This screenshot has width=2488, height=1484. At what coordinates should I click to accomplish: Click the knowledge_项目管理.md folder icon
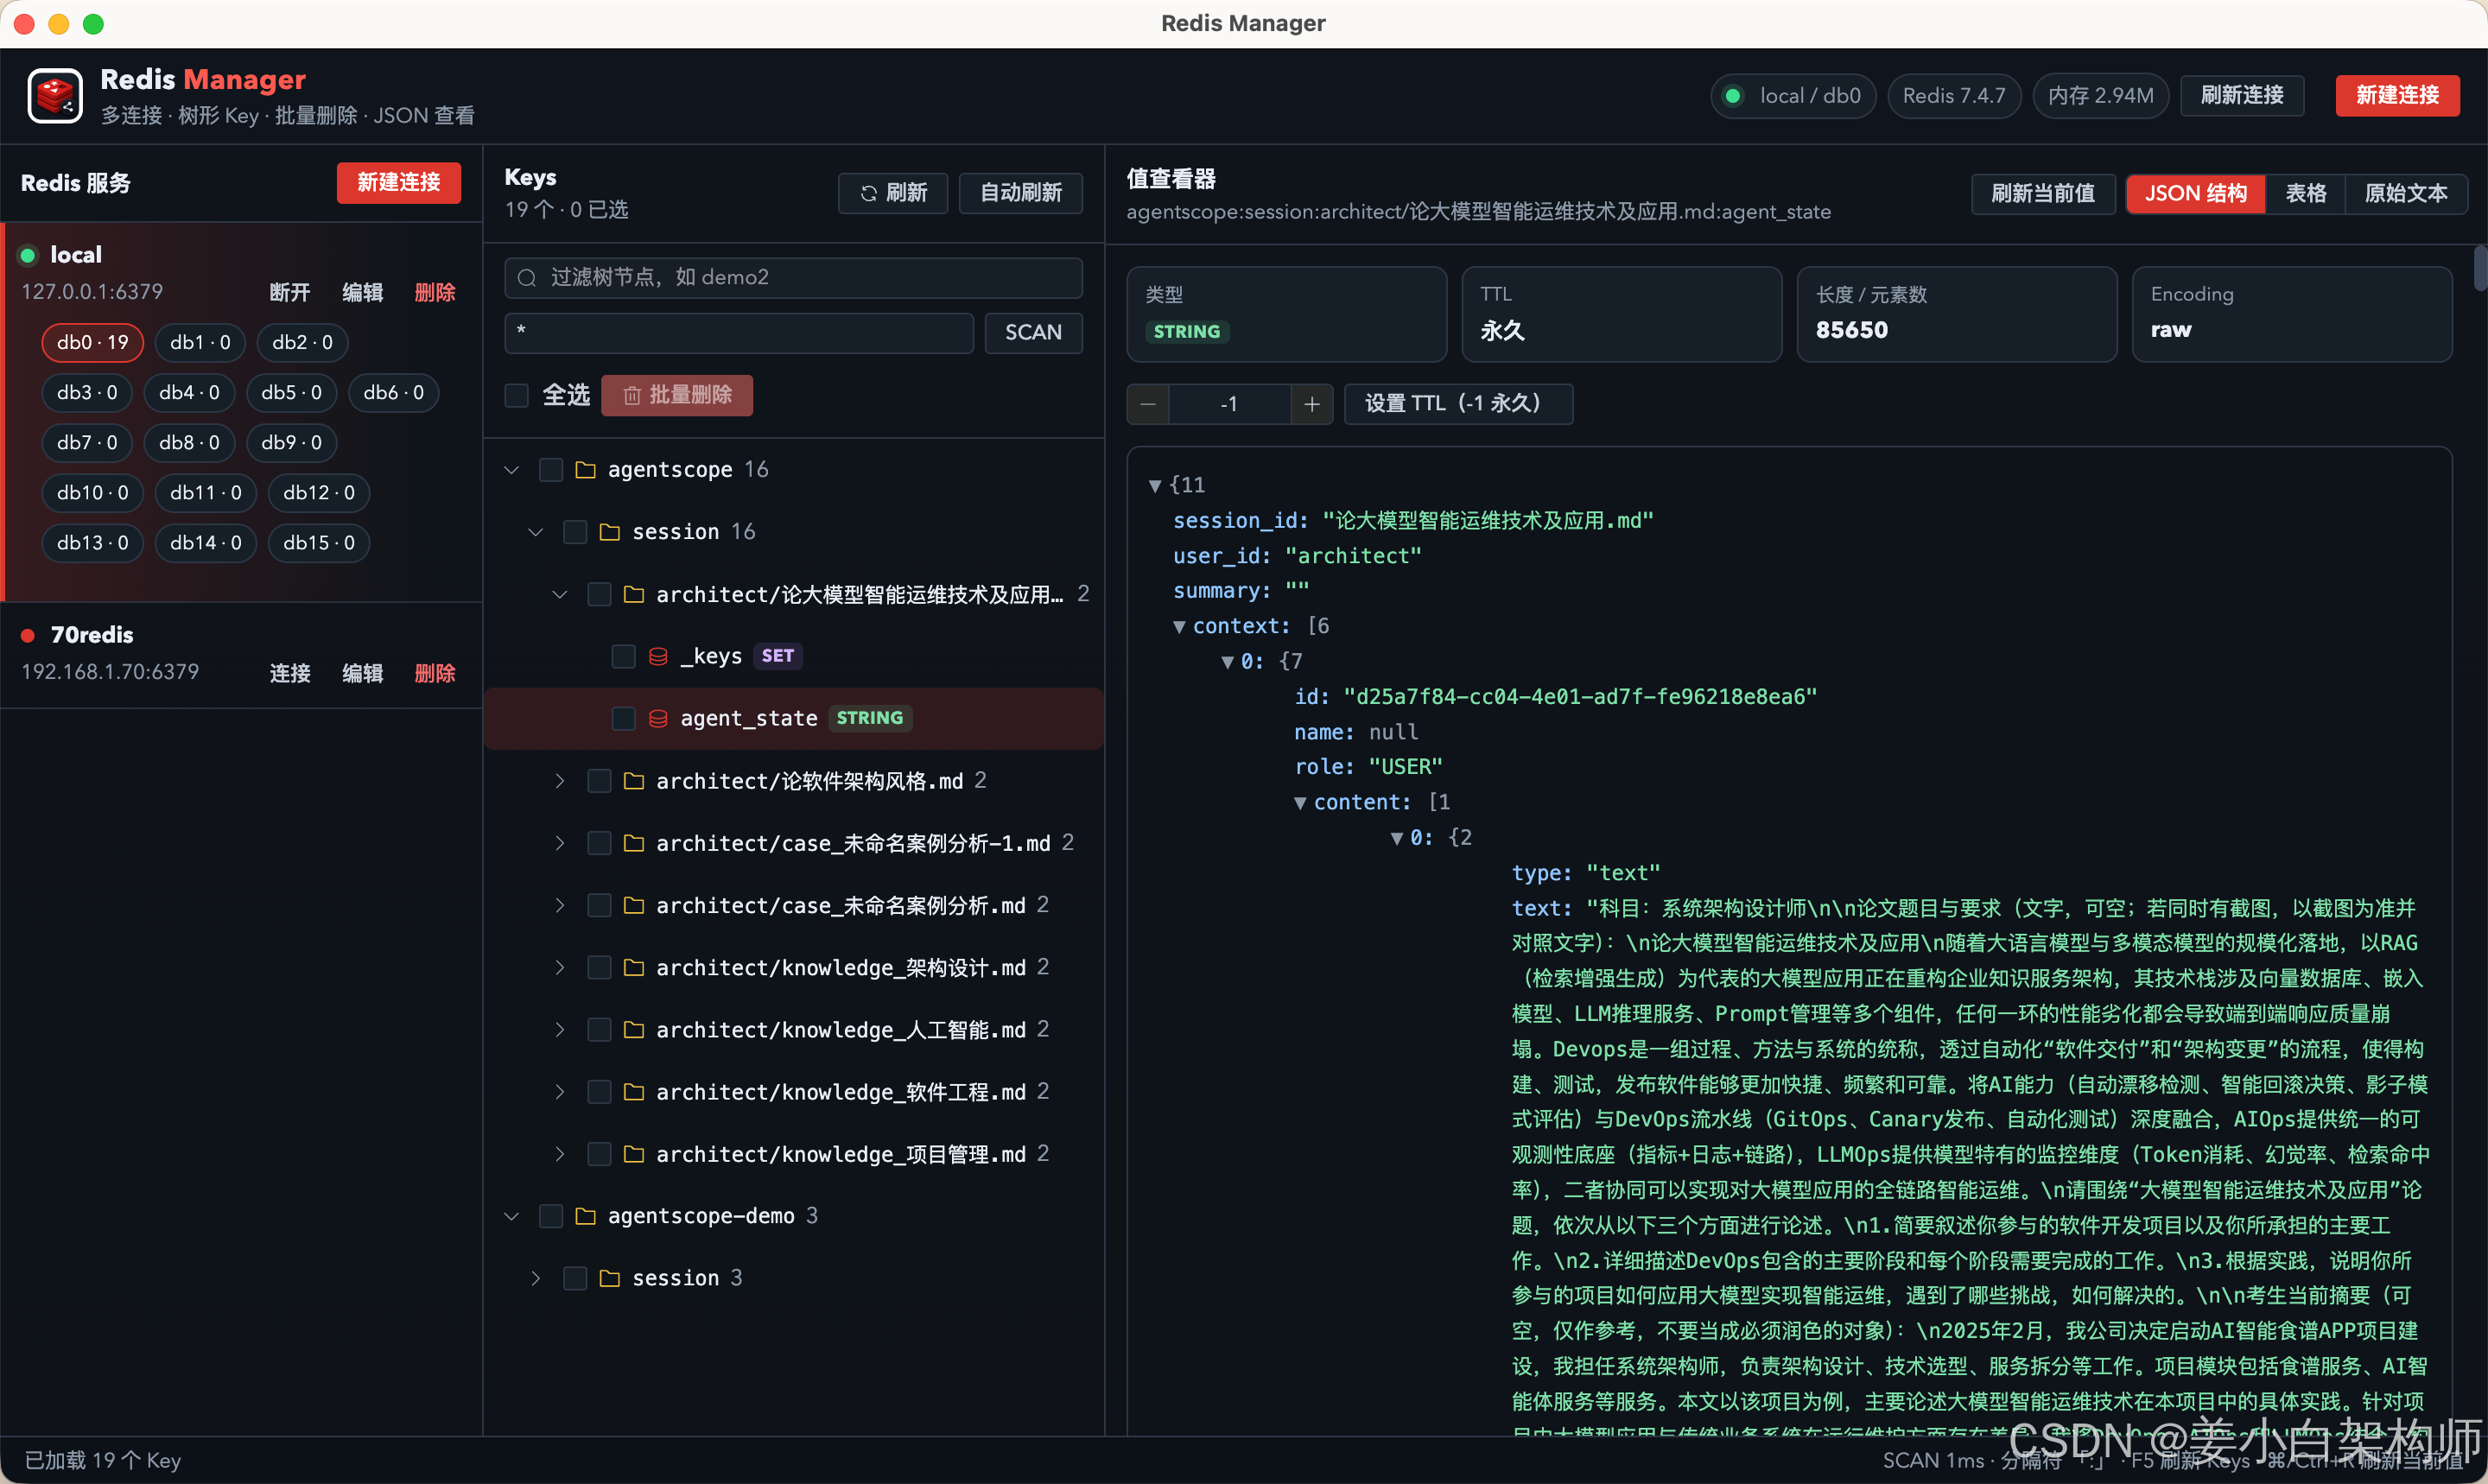[x=634, y=1154]
